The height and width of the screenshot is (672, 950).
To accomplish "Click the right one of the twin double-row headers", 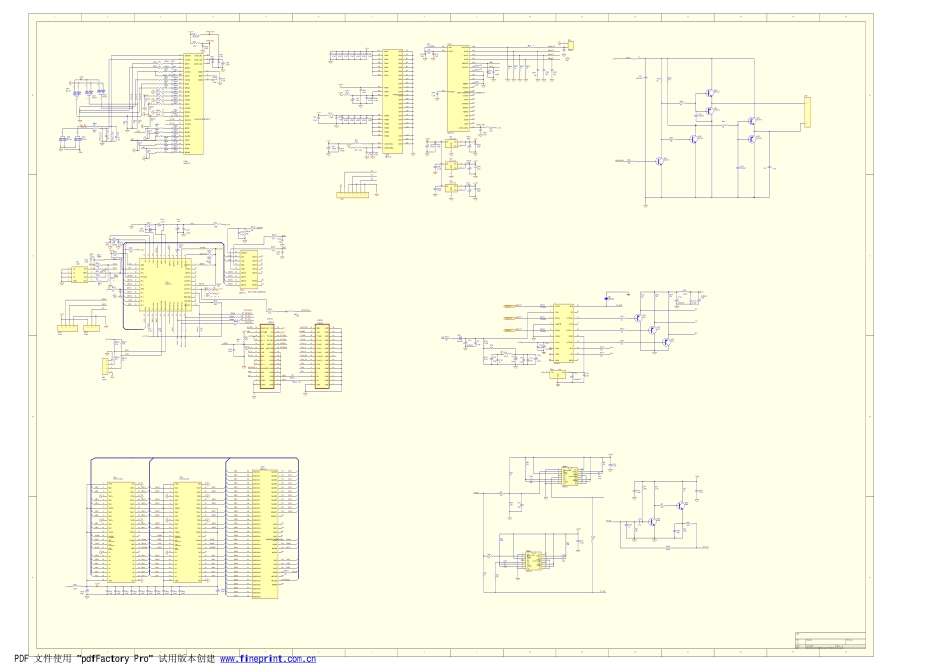I will click(x=322, y=356).
